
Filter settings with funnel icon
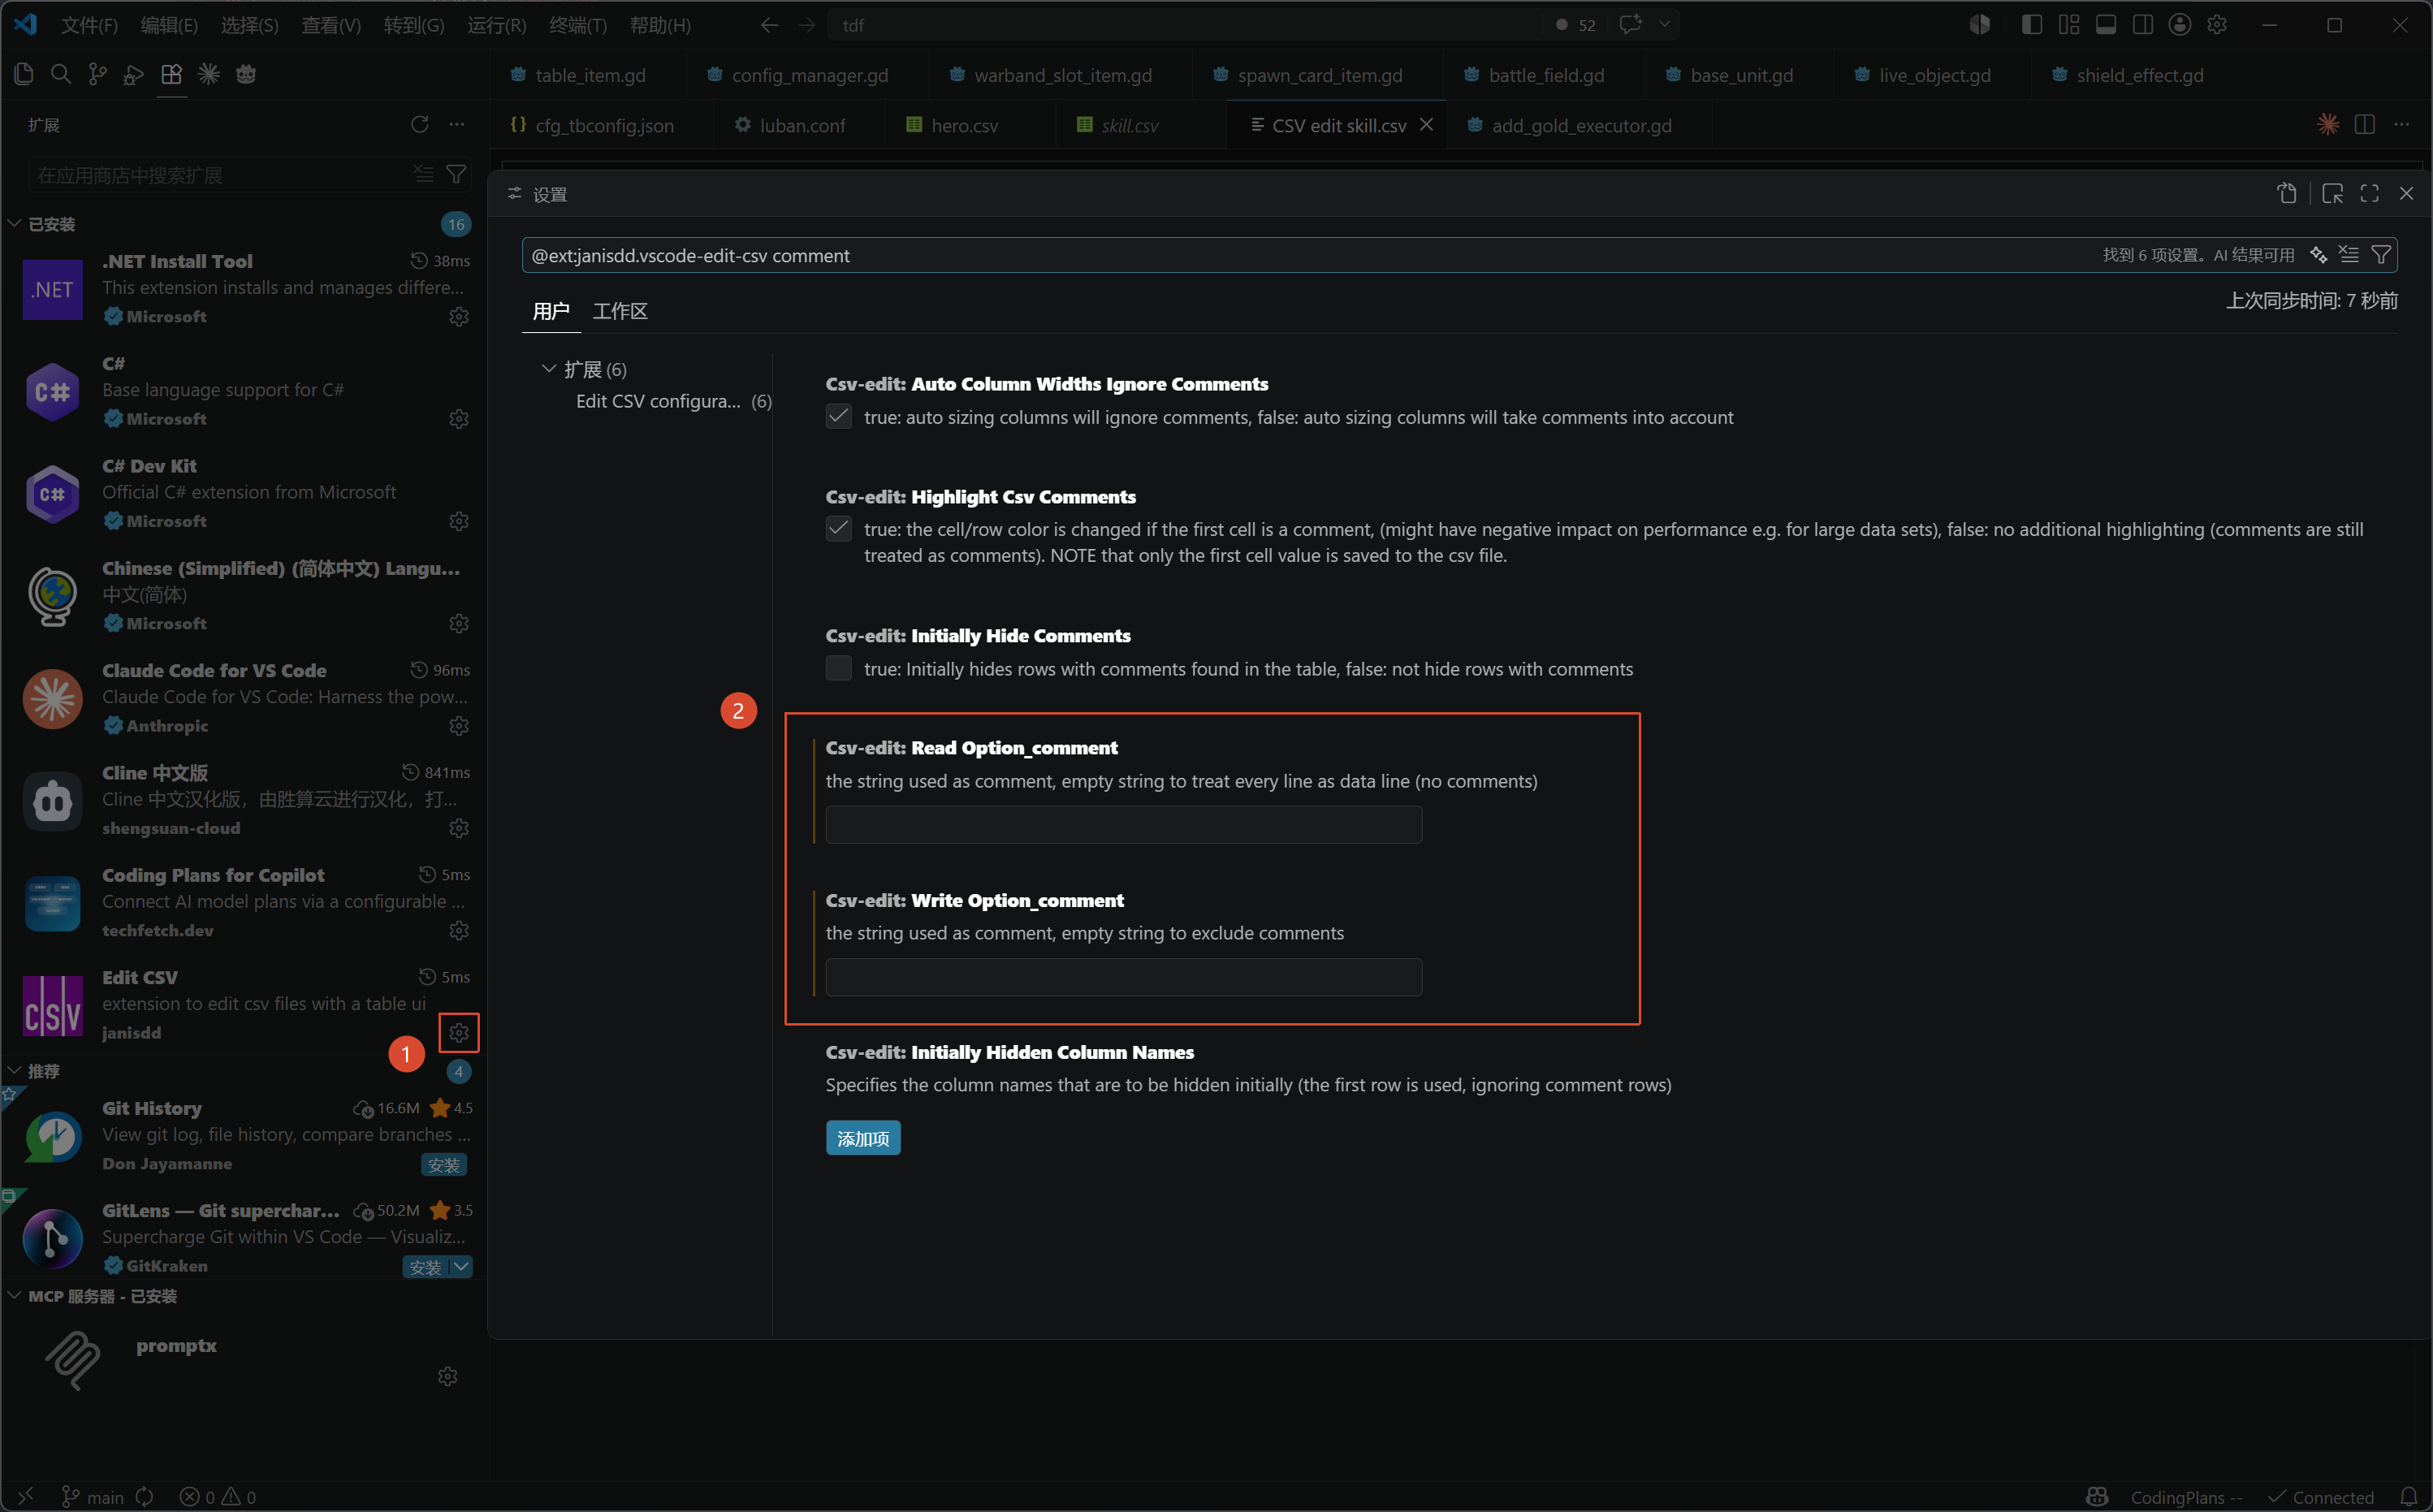[x=2381, y=255]
